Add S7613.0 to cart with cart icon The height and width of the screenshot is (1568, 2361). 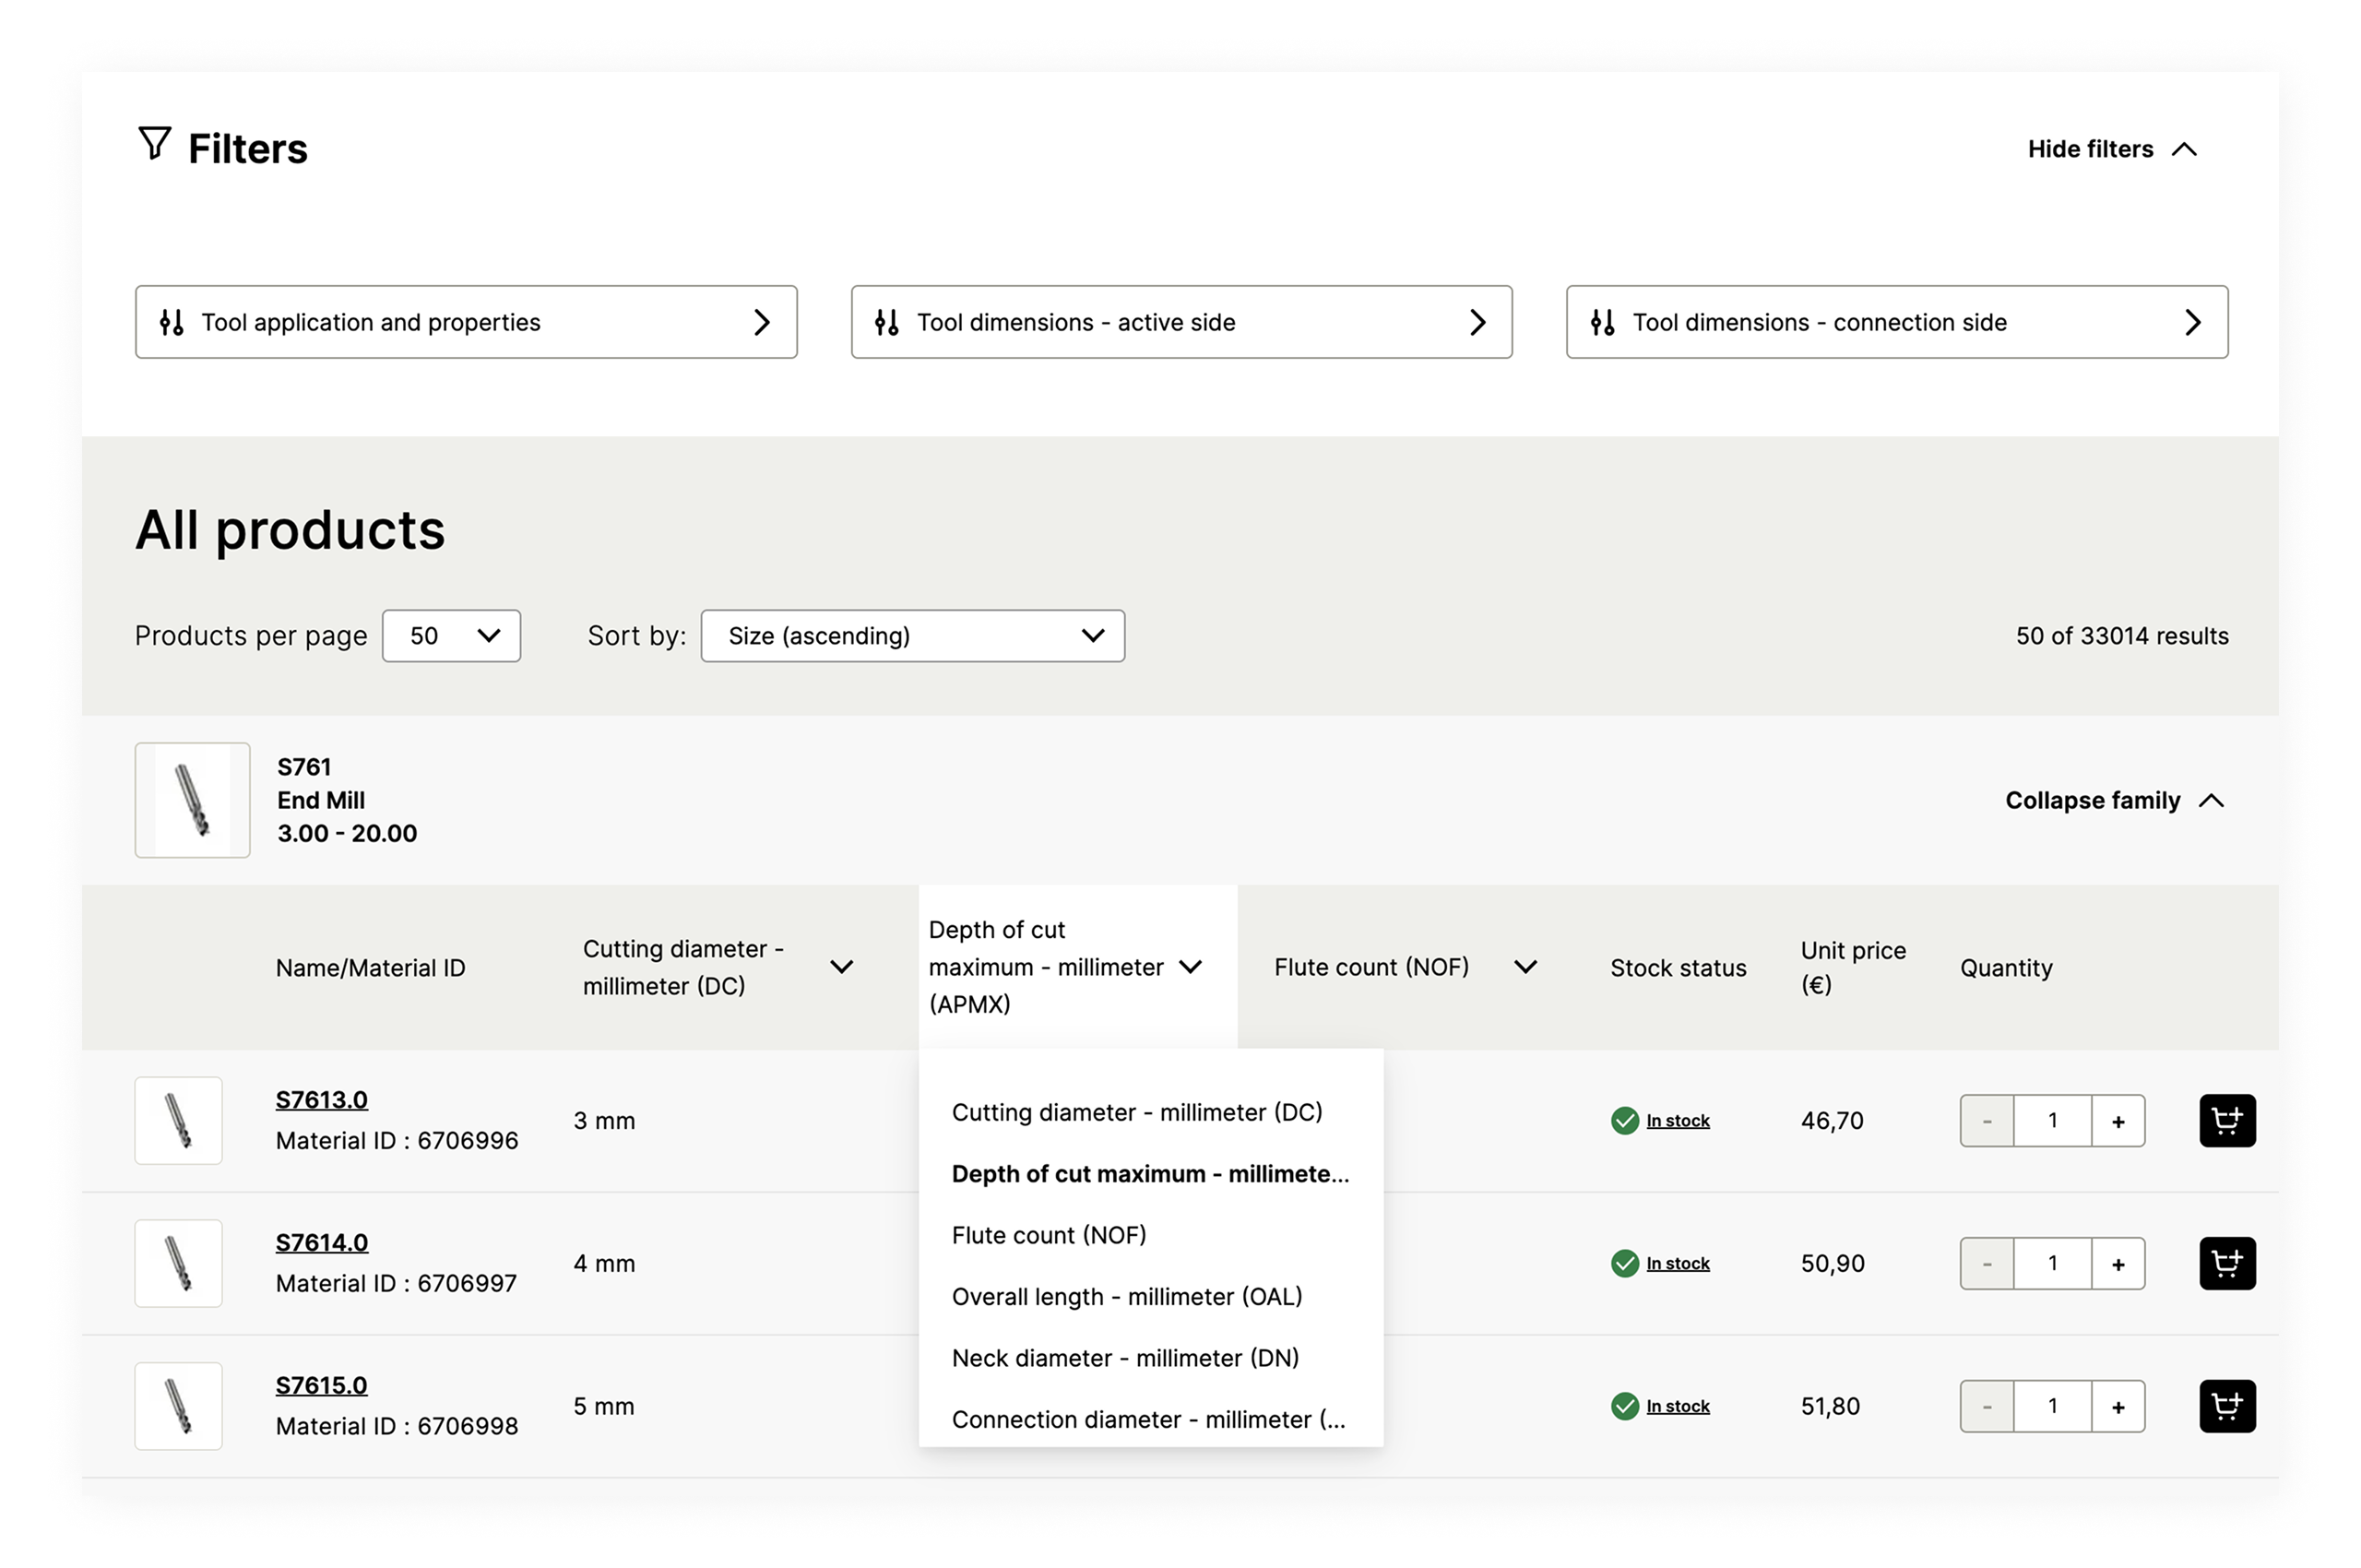(x=2227, y=1120)
